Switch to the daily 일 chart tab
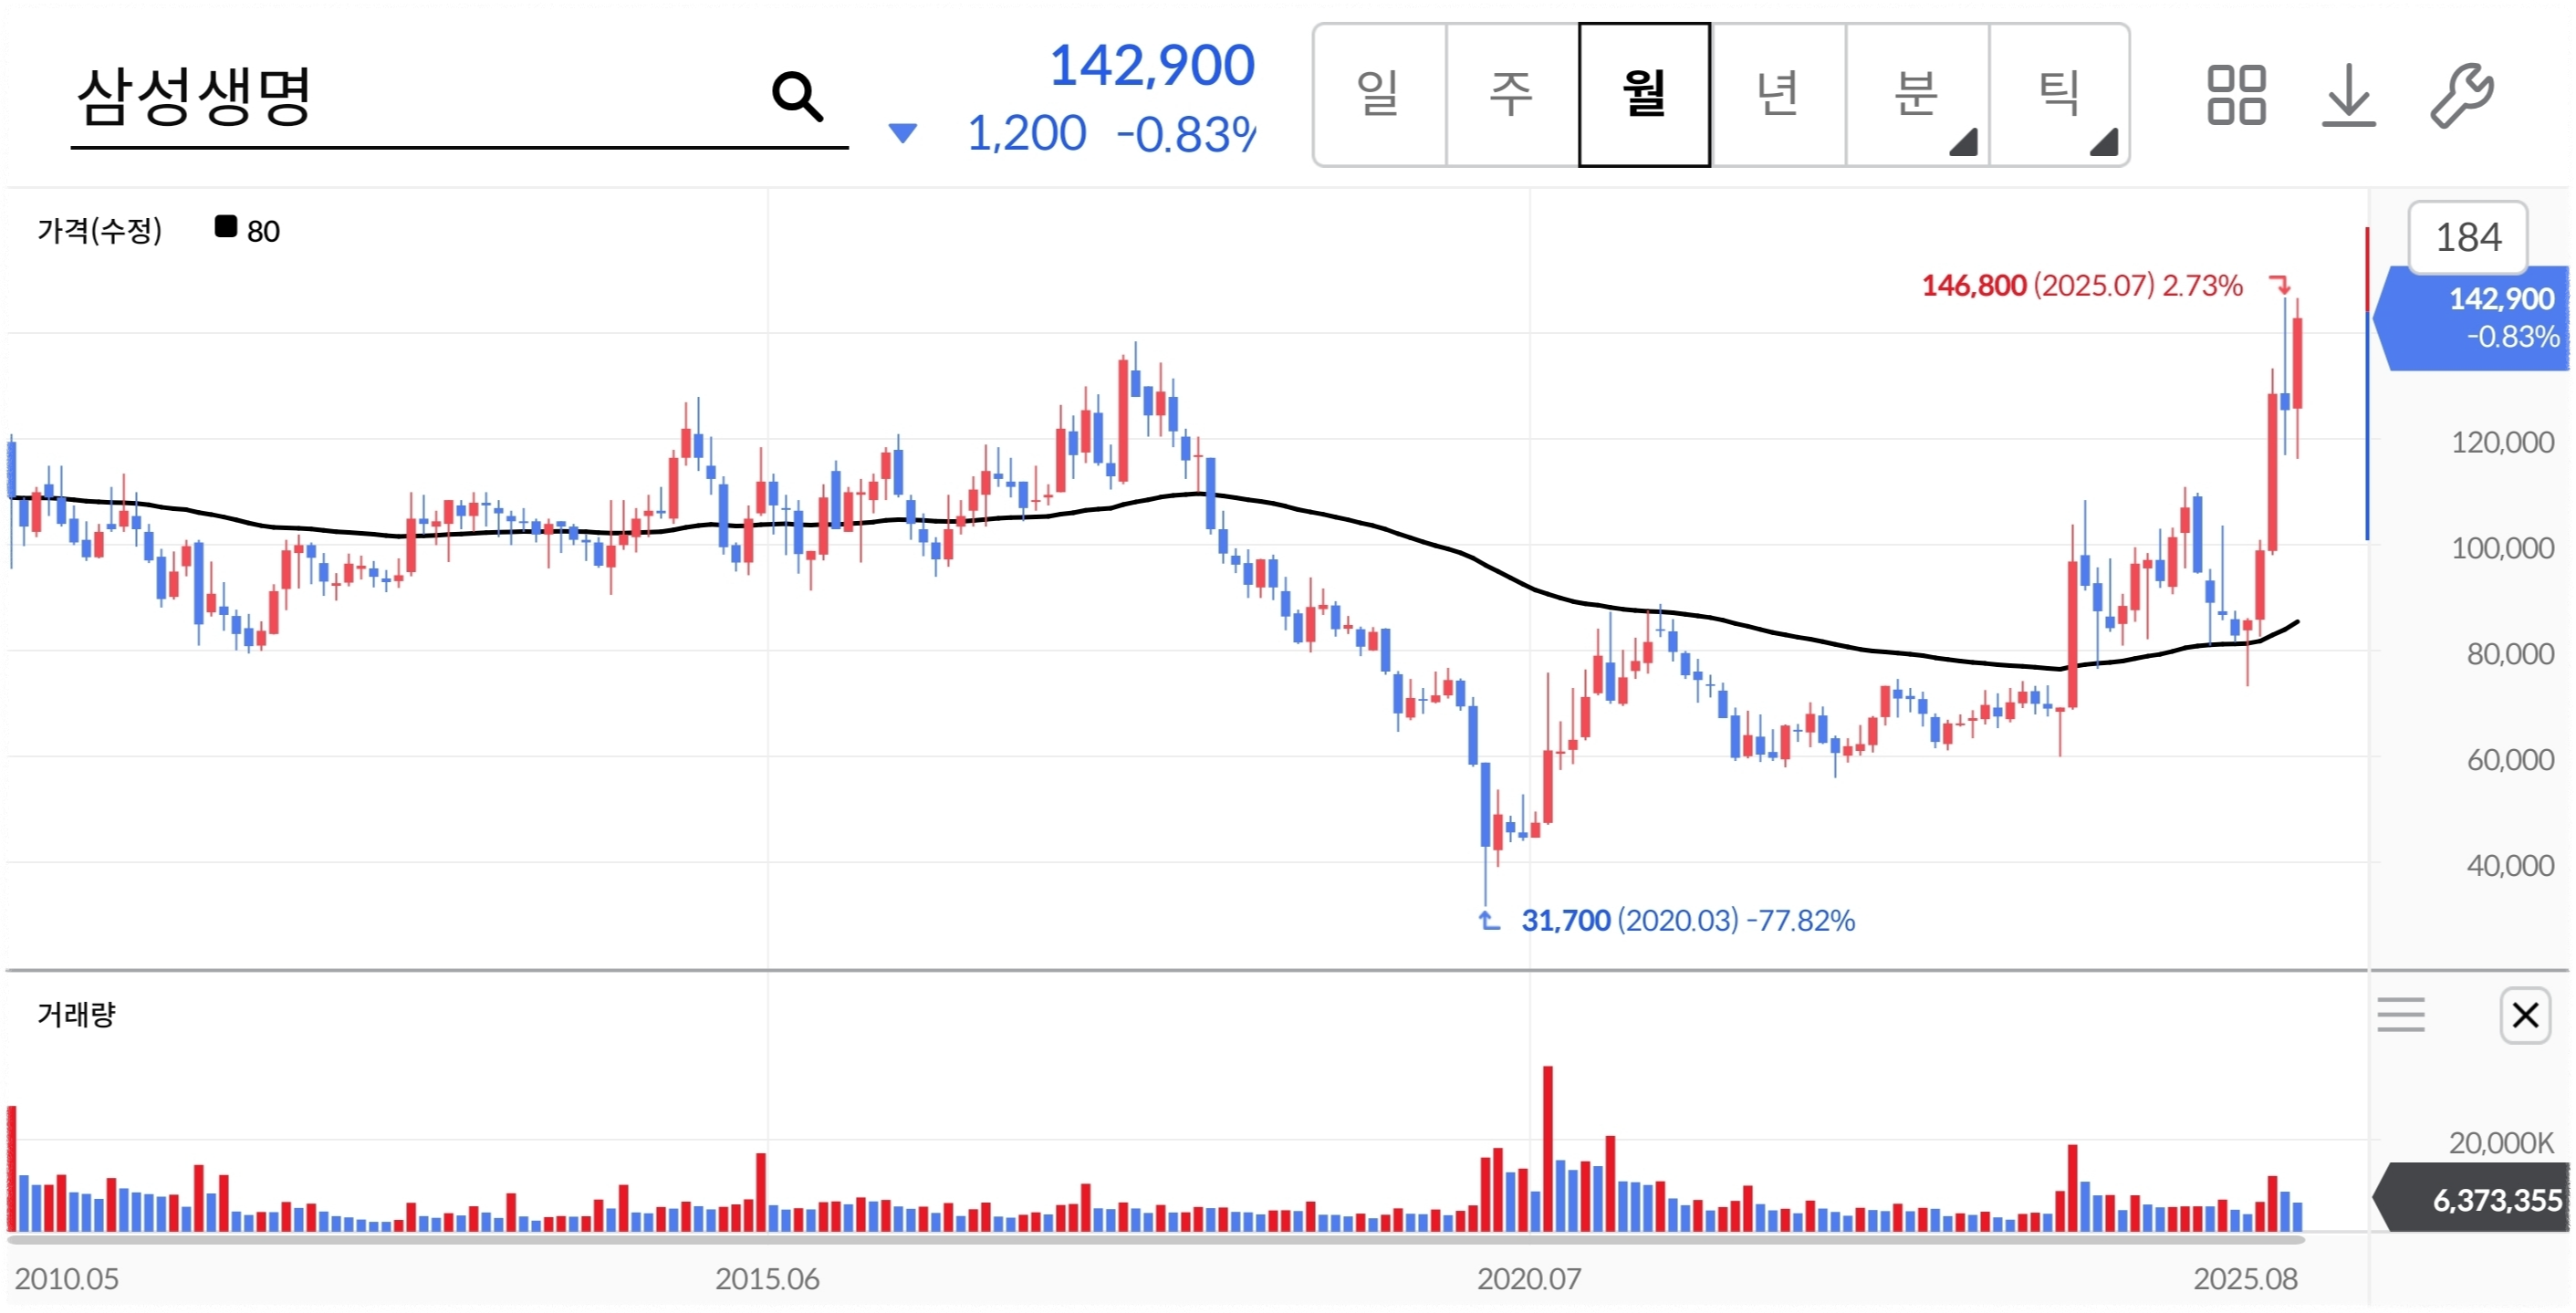 (x=1378, y=95)
